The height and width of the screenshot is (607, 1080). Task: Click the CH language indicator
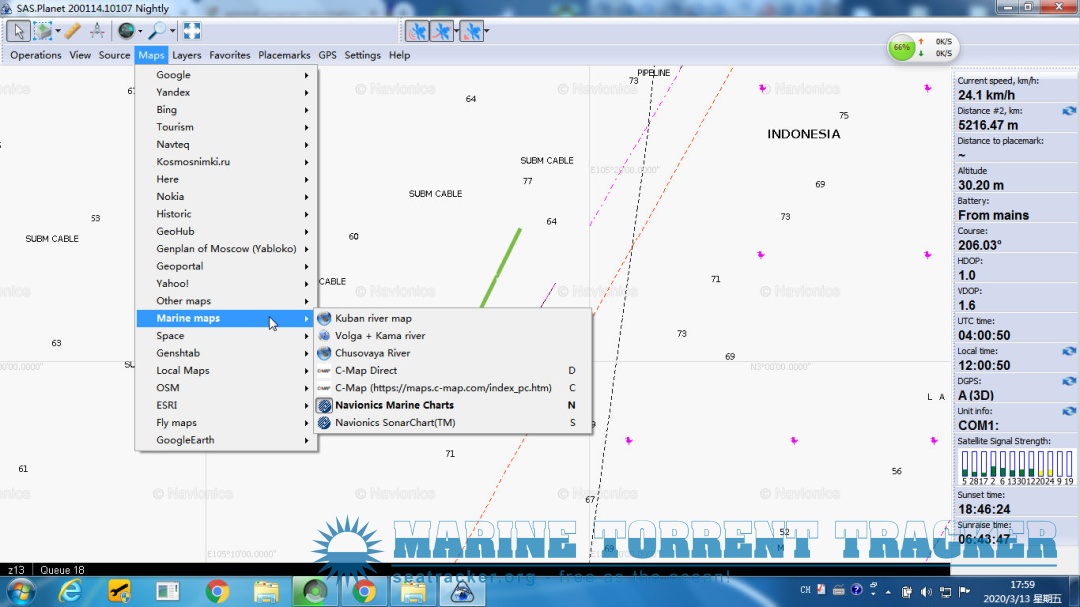pyautogui.click(x=805, y=590)
